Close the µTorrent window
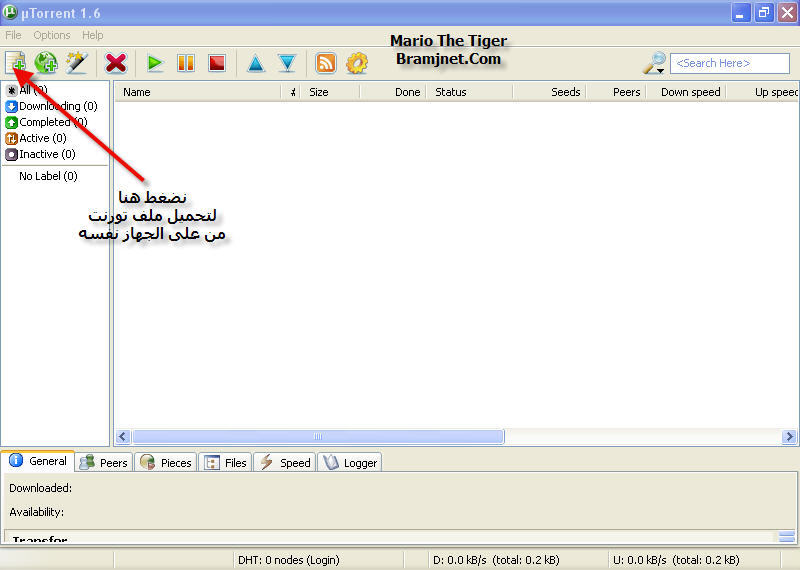 [x=787, y=13]
